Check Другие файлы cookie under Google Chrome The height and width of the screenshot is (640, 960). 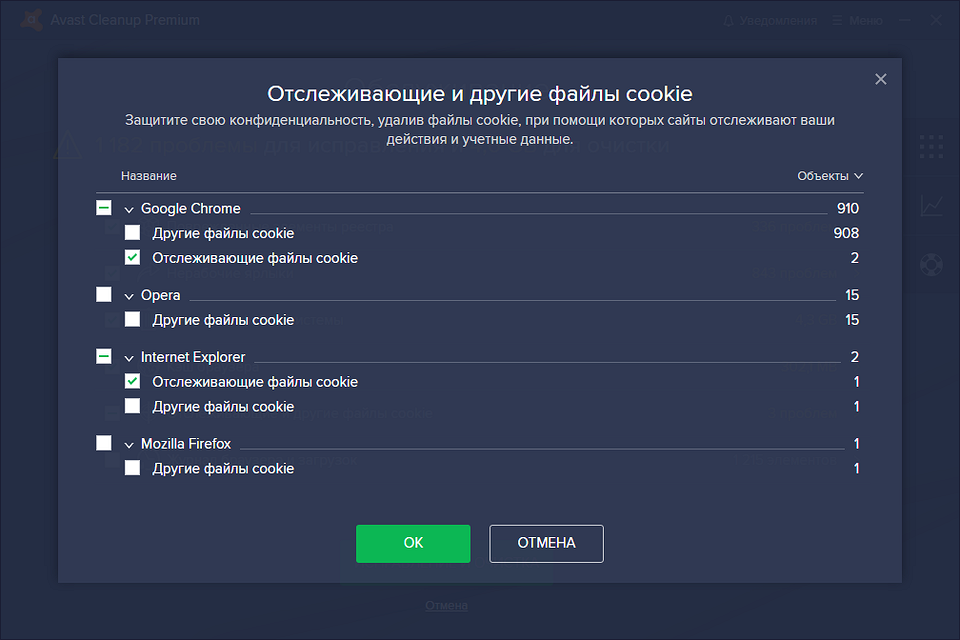[132, 233]
